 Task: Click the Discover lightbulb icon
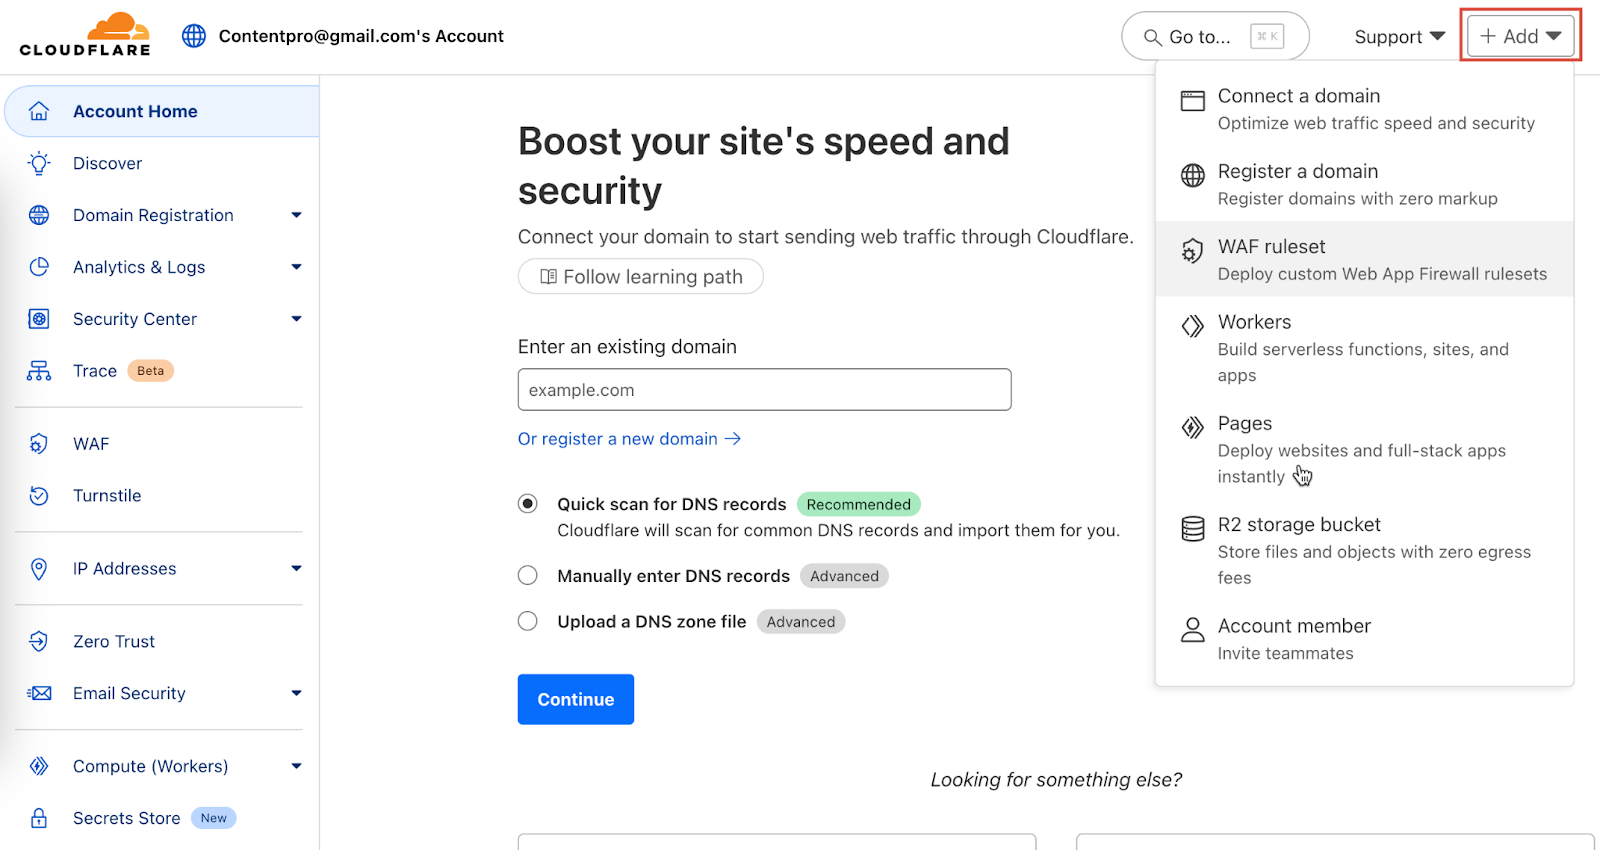click(x=39, y=163)
